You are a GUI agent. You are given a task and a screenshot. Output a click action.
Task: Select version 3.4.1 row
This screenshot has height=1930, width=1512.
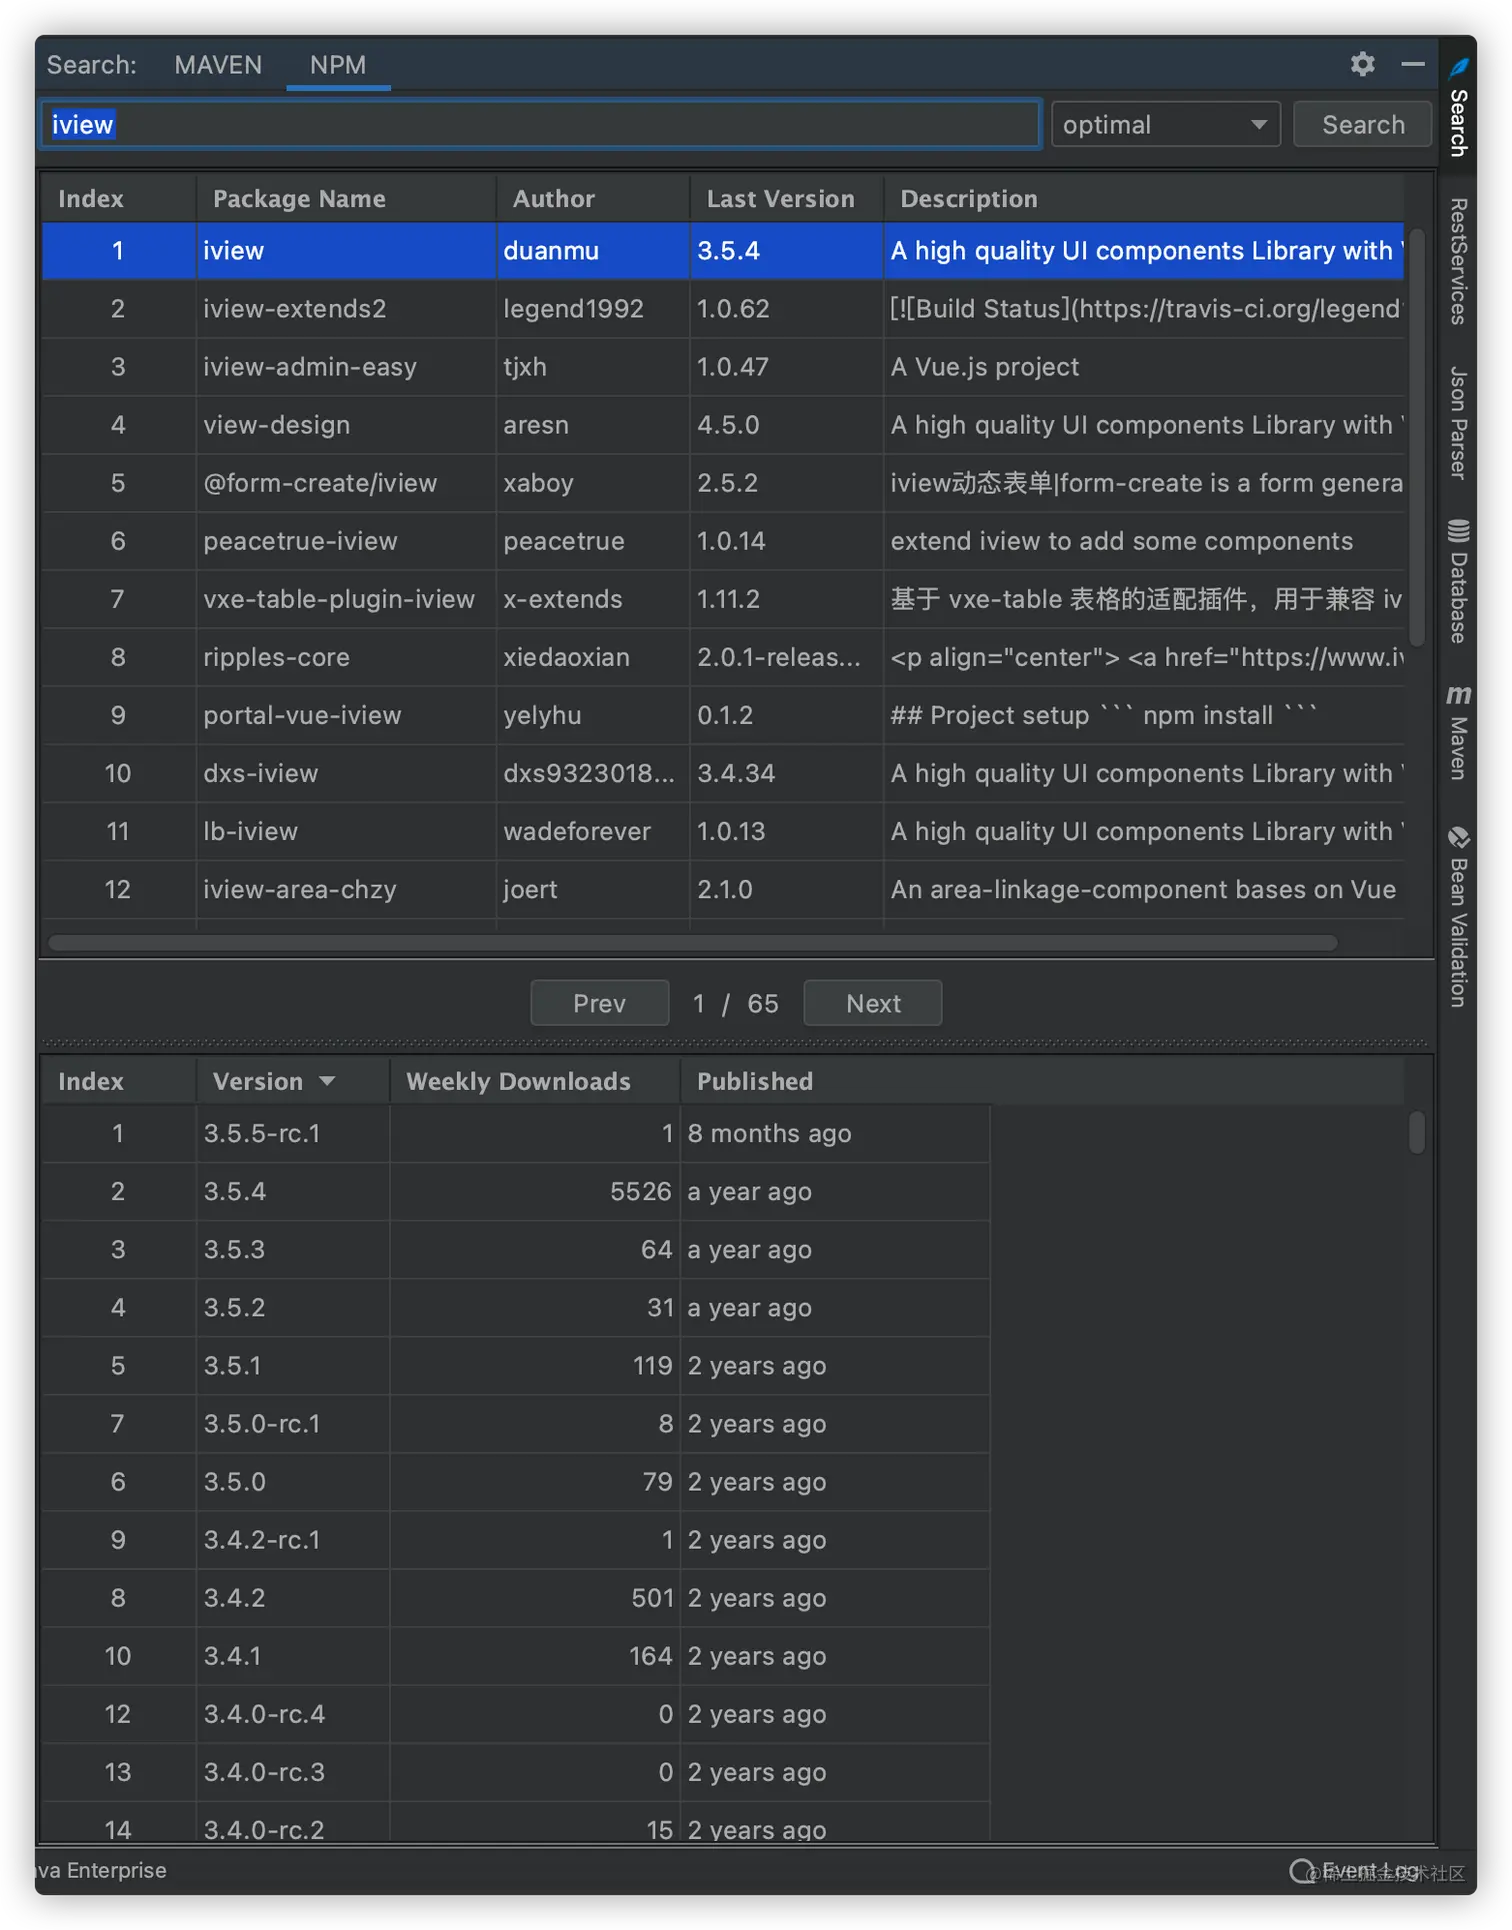(x=515, y=1655)
